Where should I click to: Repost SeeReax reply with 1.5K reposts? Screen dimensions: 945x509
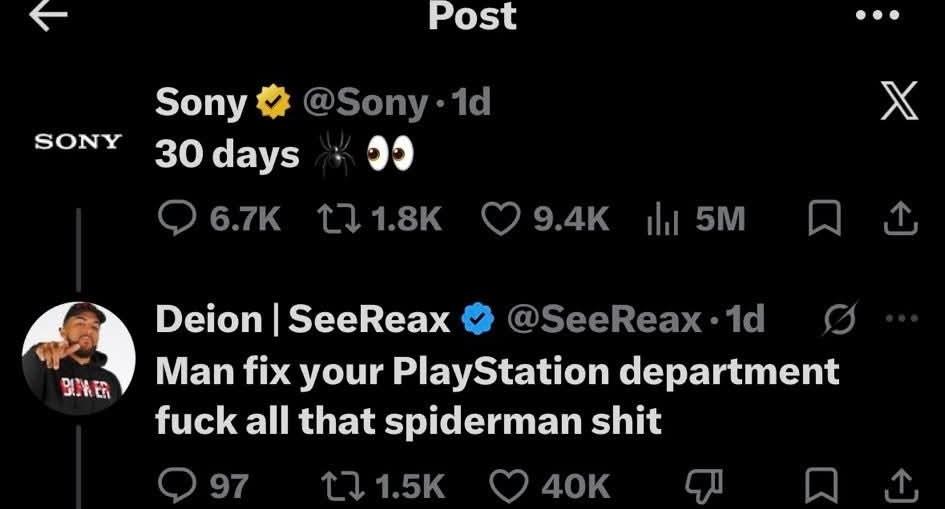(343, 486)
